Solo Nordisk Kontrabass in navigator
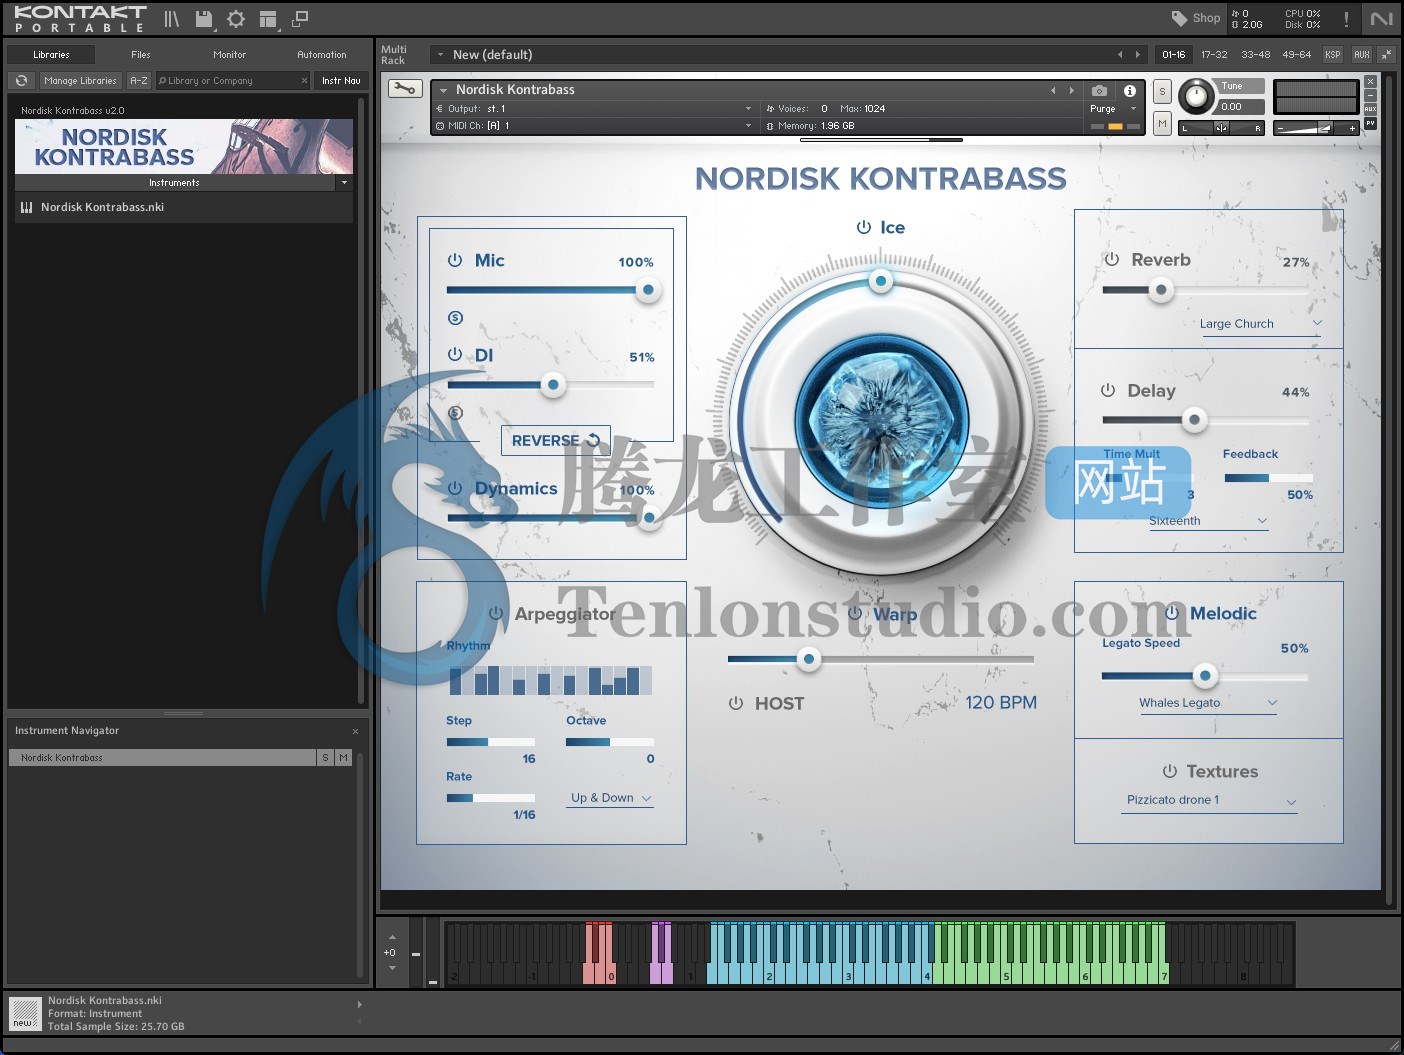Screen dimensions: 1404x1055 coord(325,758)
